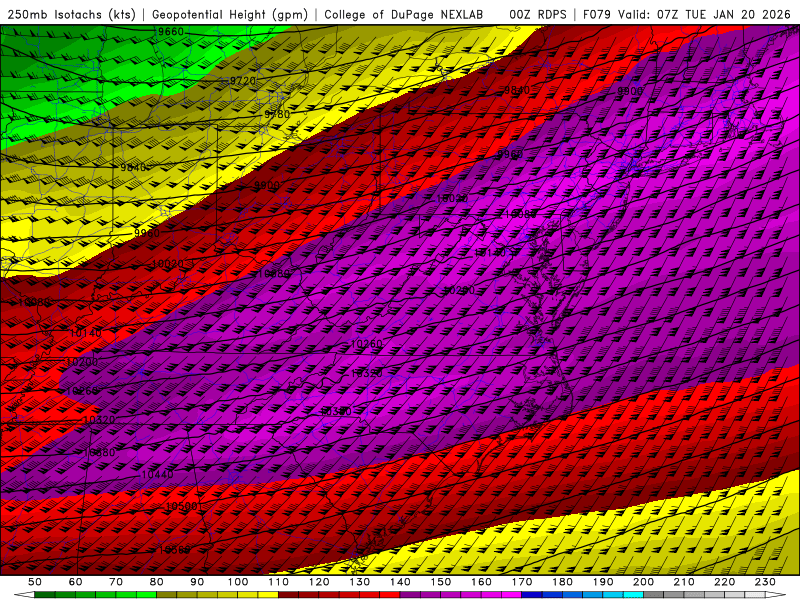Click the 10560 height contour label
The height and width of the screenshot is (600, 800).
coord(174,550)
